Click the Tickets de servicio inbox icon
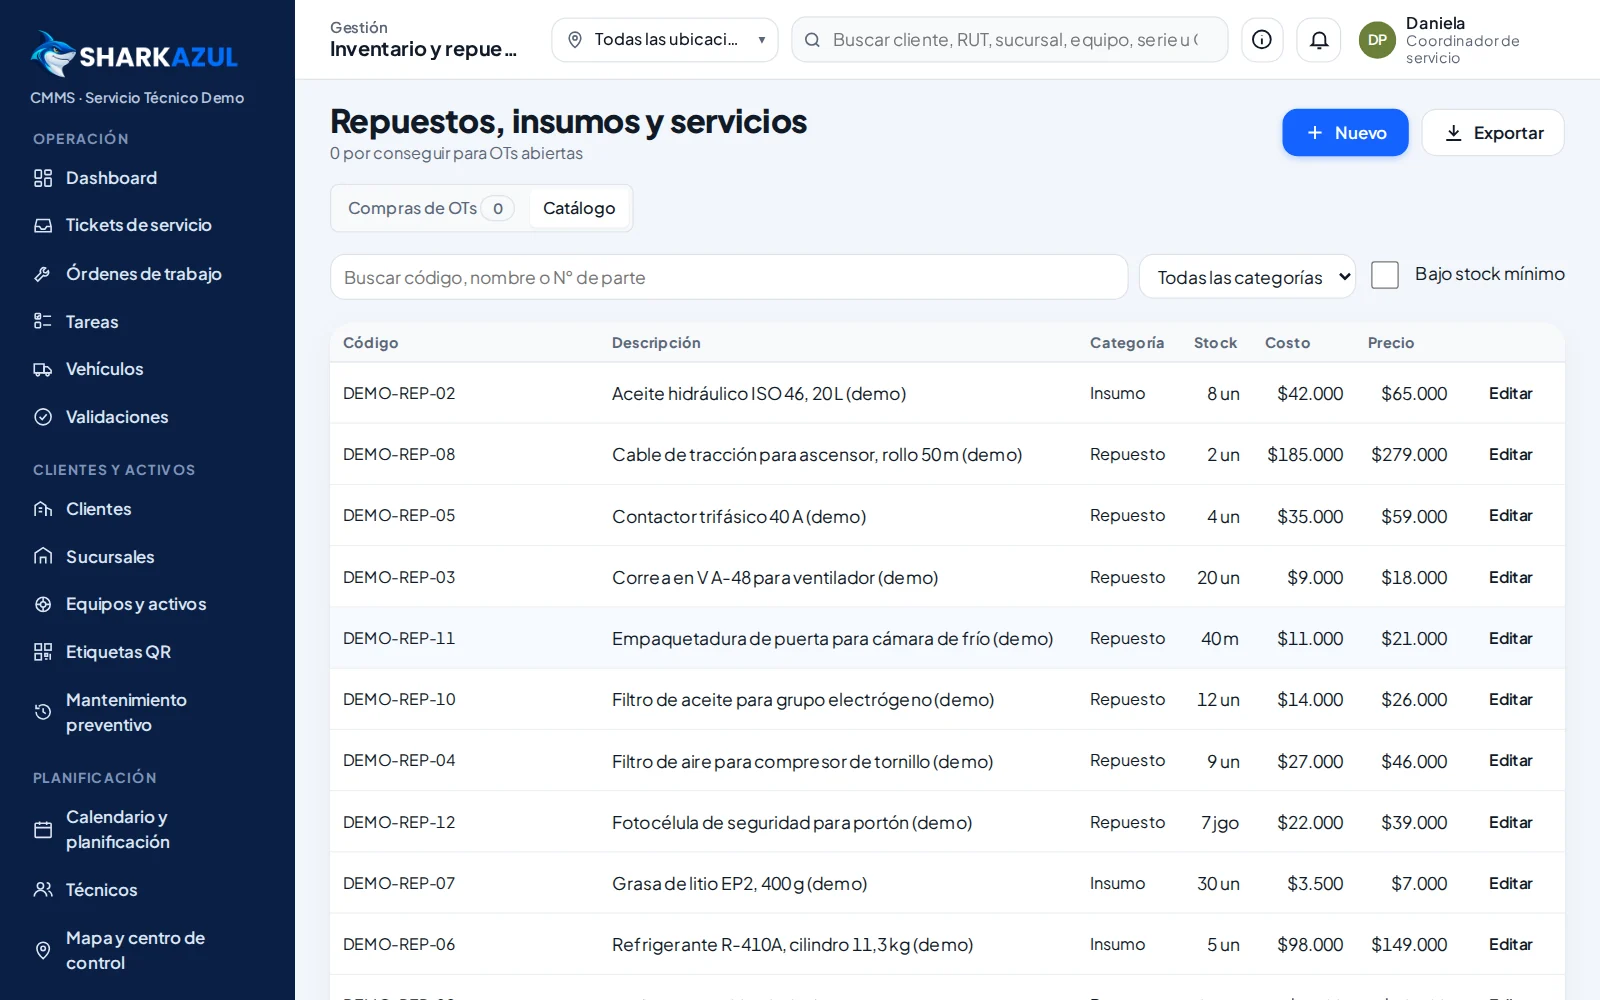 click(43, 226)
